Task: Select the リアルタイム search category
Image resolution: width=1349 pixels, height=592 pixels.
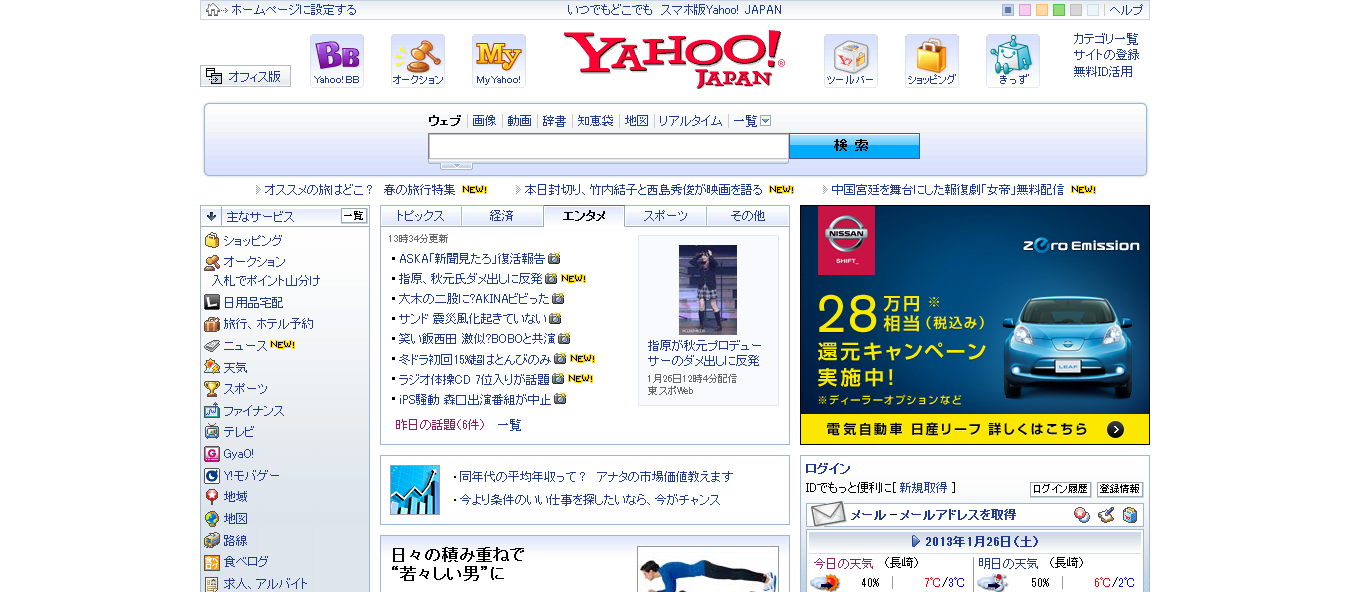Action: [690, 121]
